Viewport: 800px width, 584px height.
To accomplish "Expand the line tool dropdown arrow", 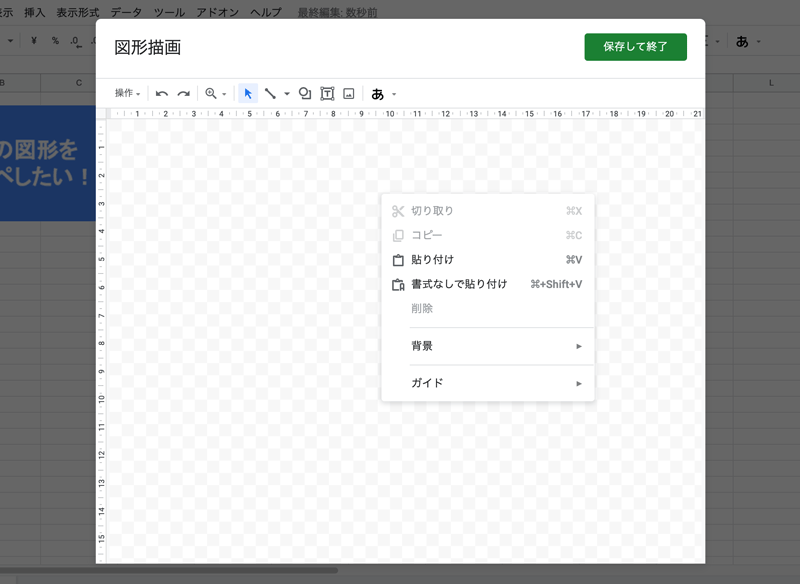I will (x=287, y=94).
